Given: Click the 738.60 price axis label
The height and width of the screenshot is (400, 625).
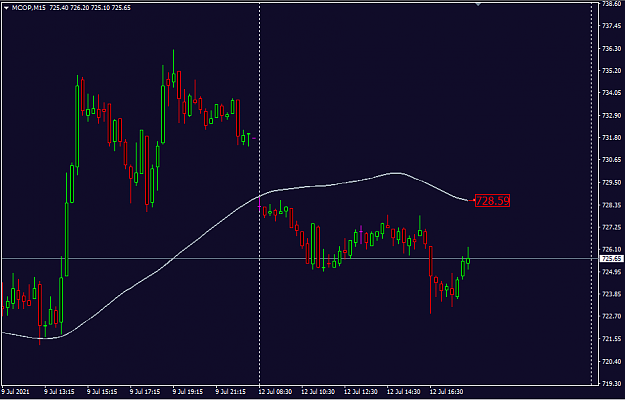Looking at the screenshot, I should click(x=612, y=3).
